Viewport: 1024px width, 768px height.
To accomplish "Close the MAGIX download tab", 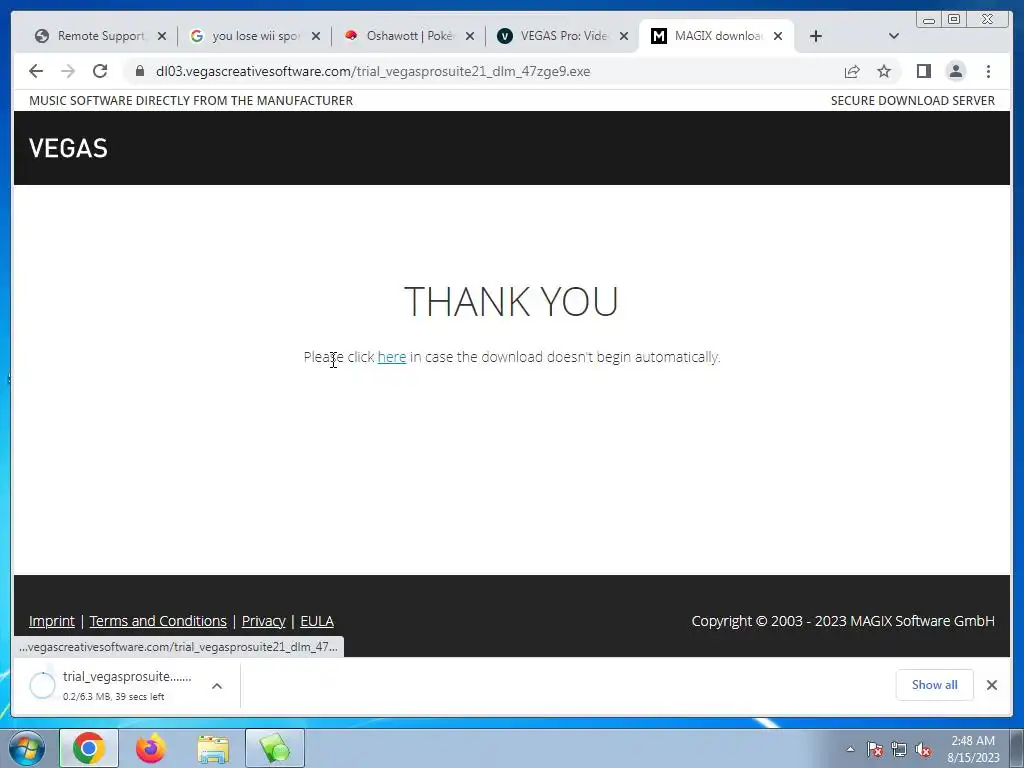I will click(x=778, y=36).
